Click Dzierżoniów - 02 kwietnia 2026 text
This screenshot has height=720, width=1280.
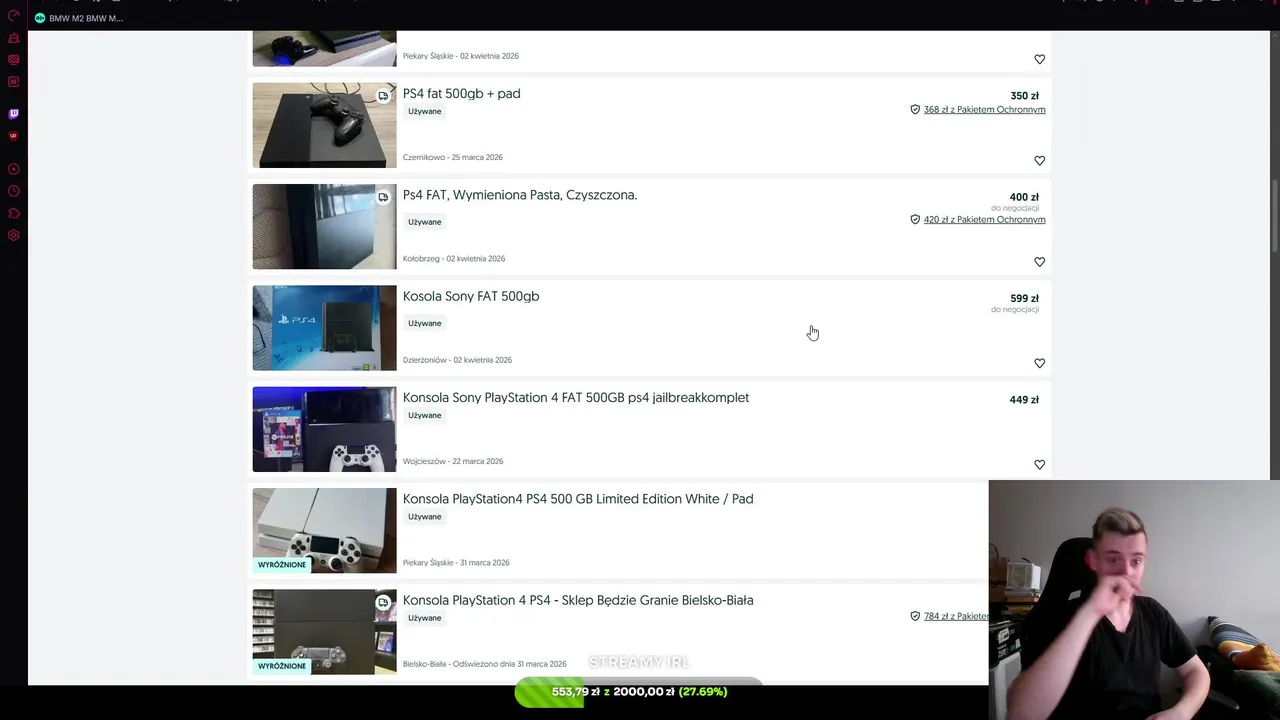coord(457,360)
